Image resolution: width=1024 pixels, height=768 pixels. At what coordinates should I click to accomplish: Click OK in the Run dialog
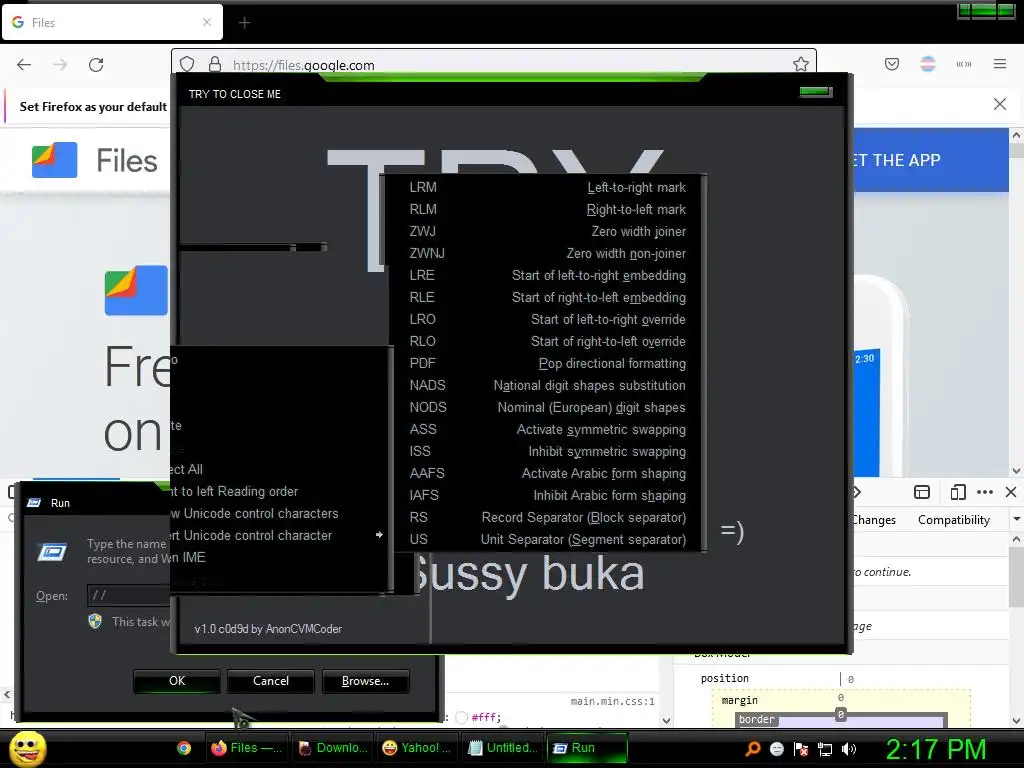pos(177,681)
